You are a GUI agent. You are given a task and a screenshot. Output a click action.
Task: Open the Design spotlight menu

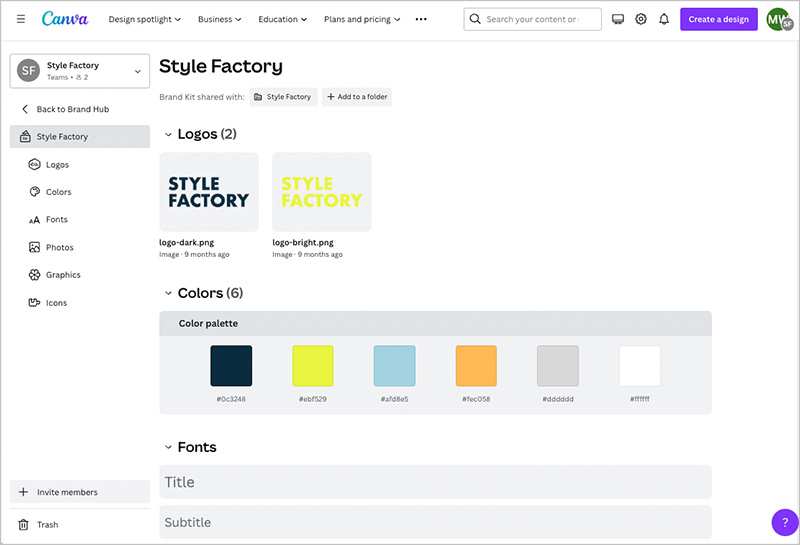(x=145, y=19)
